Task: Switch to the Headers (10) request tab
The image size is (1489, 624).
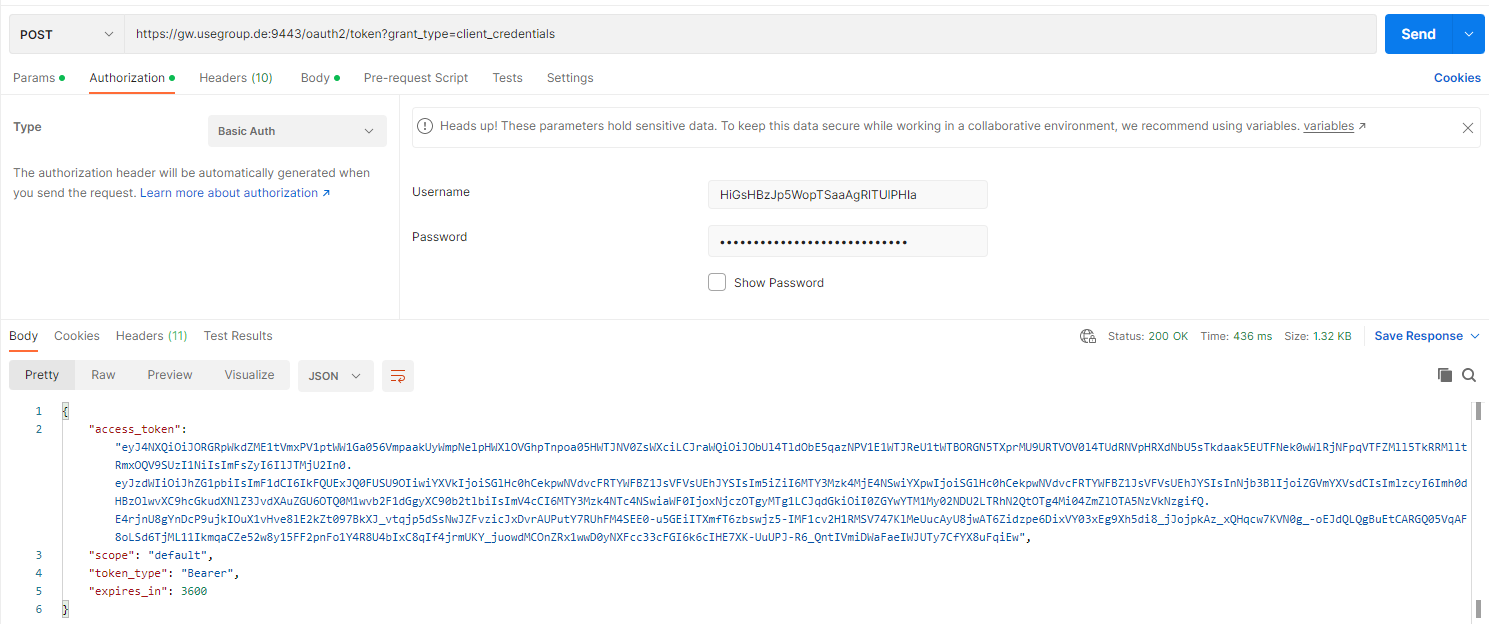Action: tap(236, 78)
